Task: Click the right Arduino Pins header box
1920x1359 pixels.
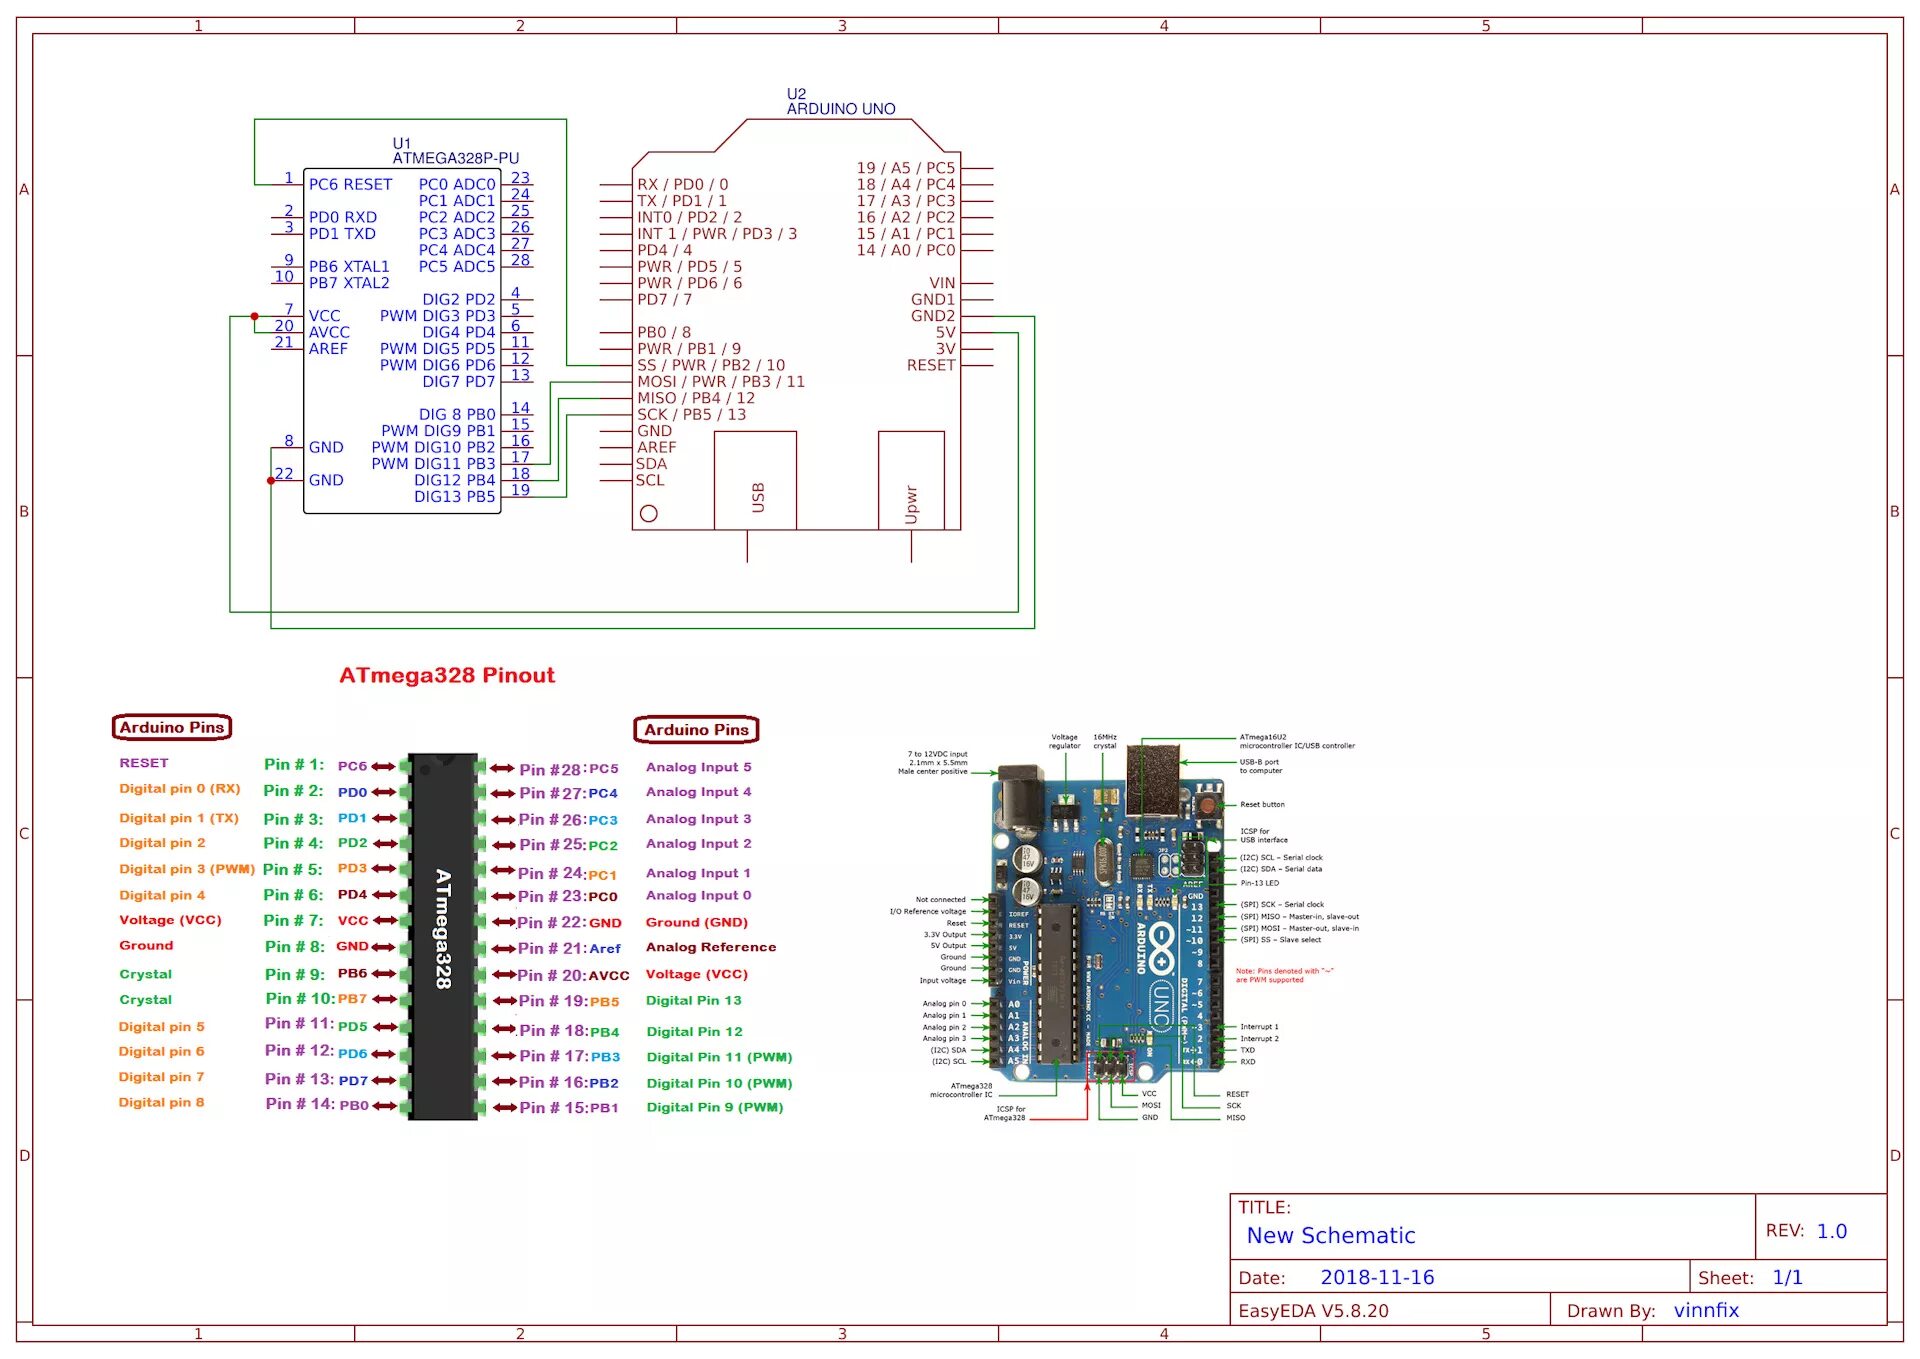Action: pos(696,730)
